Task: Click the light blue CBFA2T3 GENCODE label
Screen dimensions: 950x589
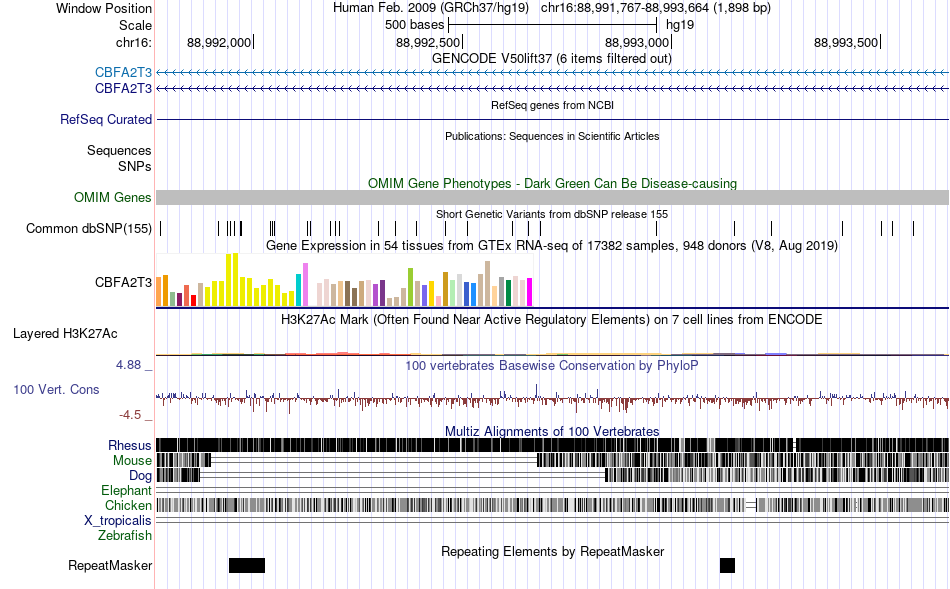Action: coord(123,73)
